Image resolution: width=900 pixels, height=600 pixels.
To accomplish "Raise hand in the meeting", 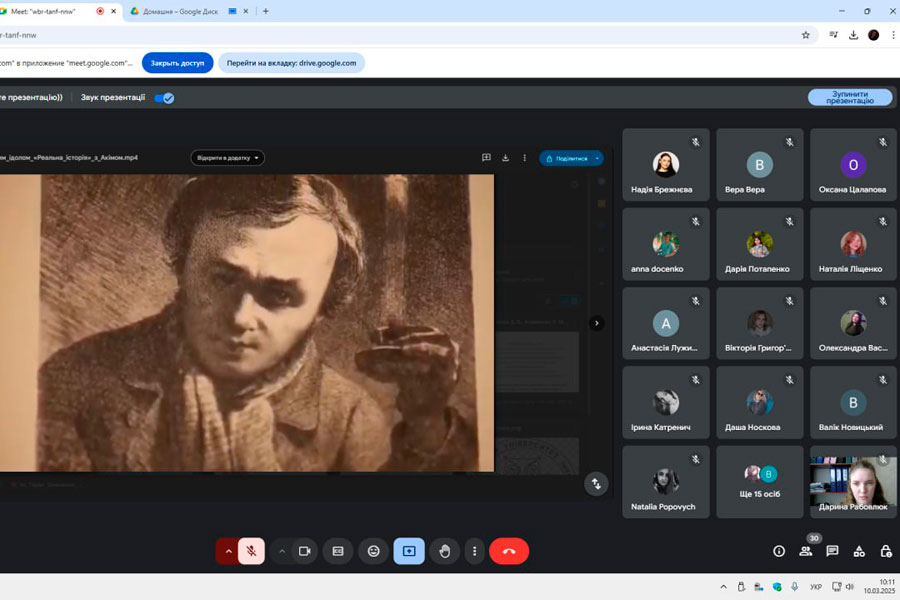I will tap(444, 551).
